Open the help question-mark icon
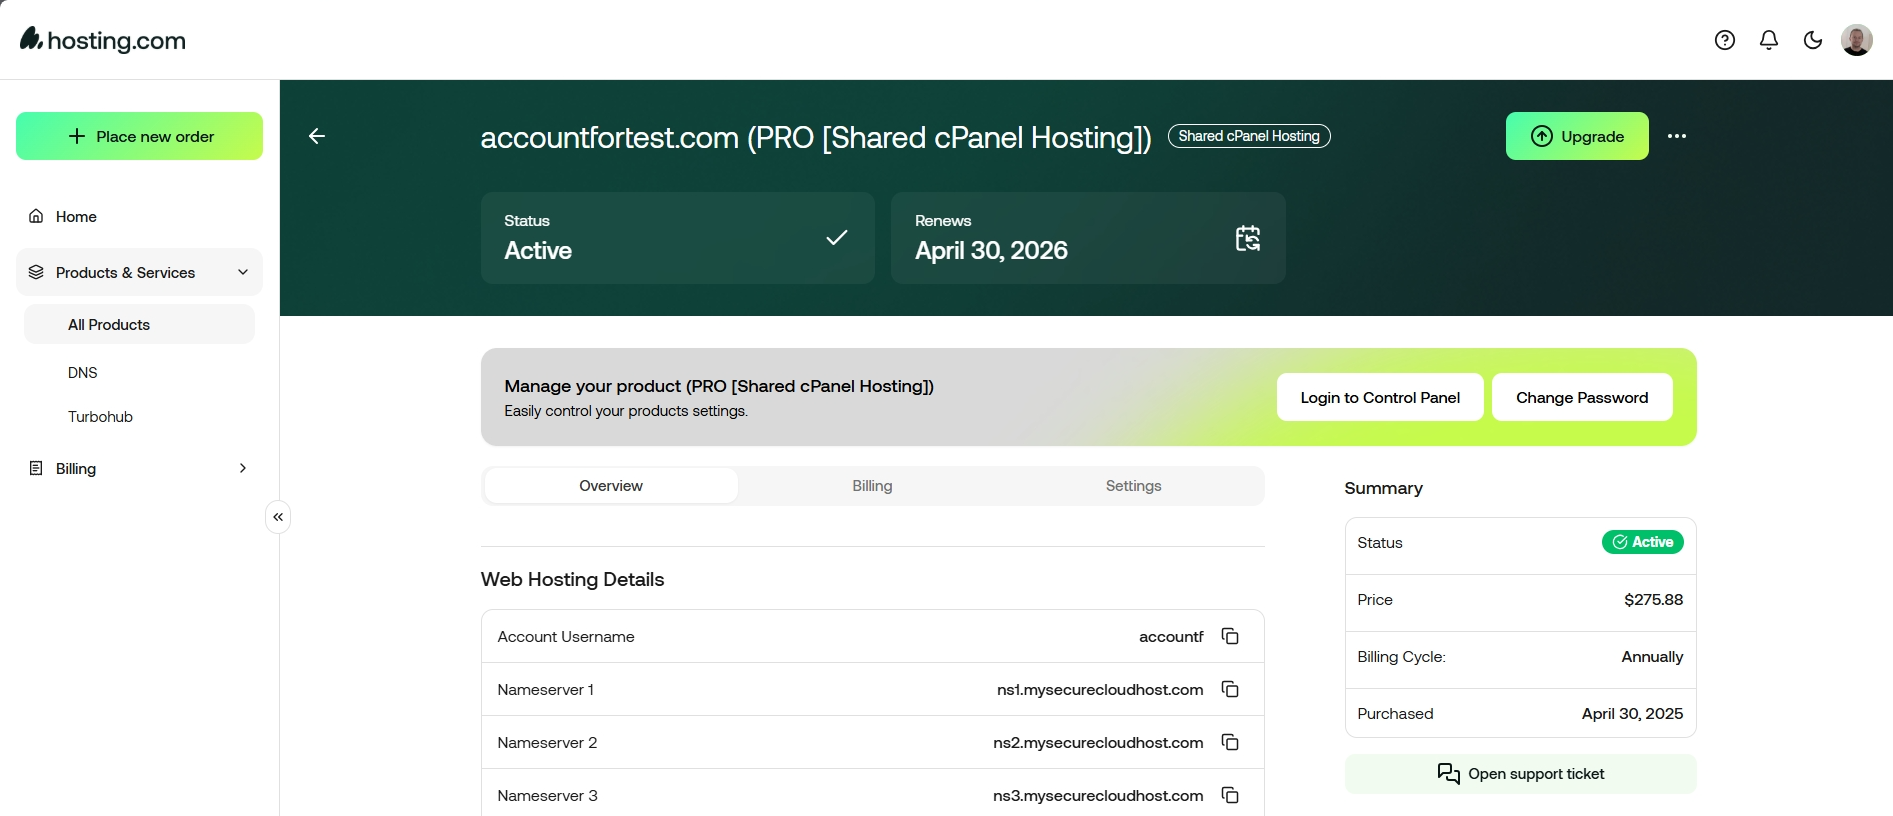The width and height of the screenshot is (1893, 816). pyautogui.click(x=1724, y=40)
